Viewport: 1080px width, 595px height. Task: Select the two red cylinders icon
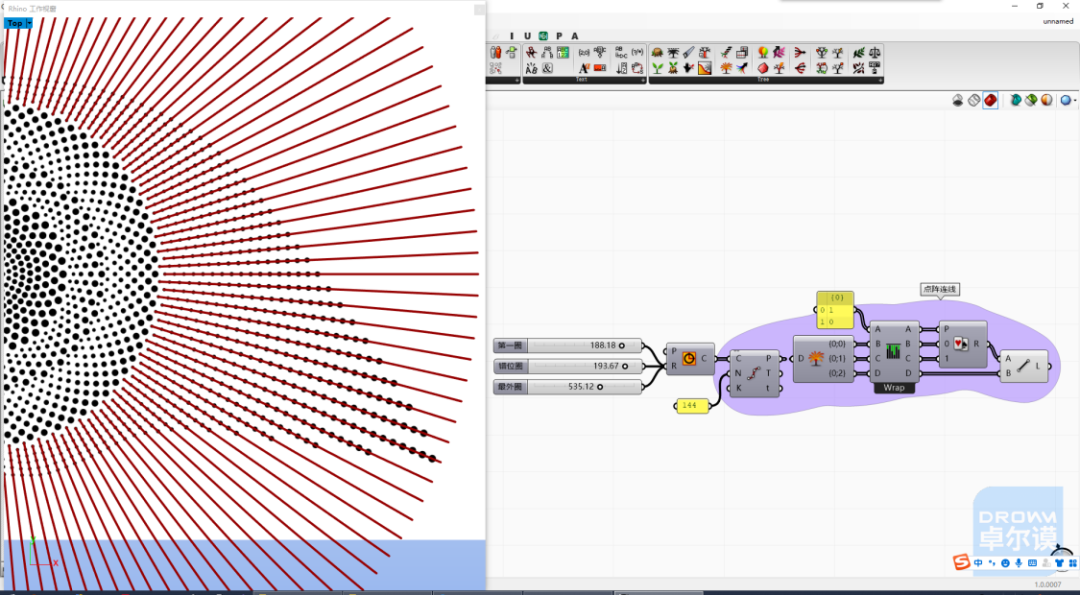[x=496, y=52]
